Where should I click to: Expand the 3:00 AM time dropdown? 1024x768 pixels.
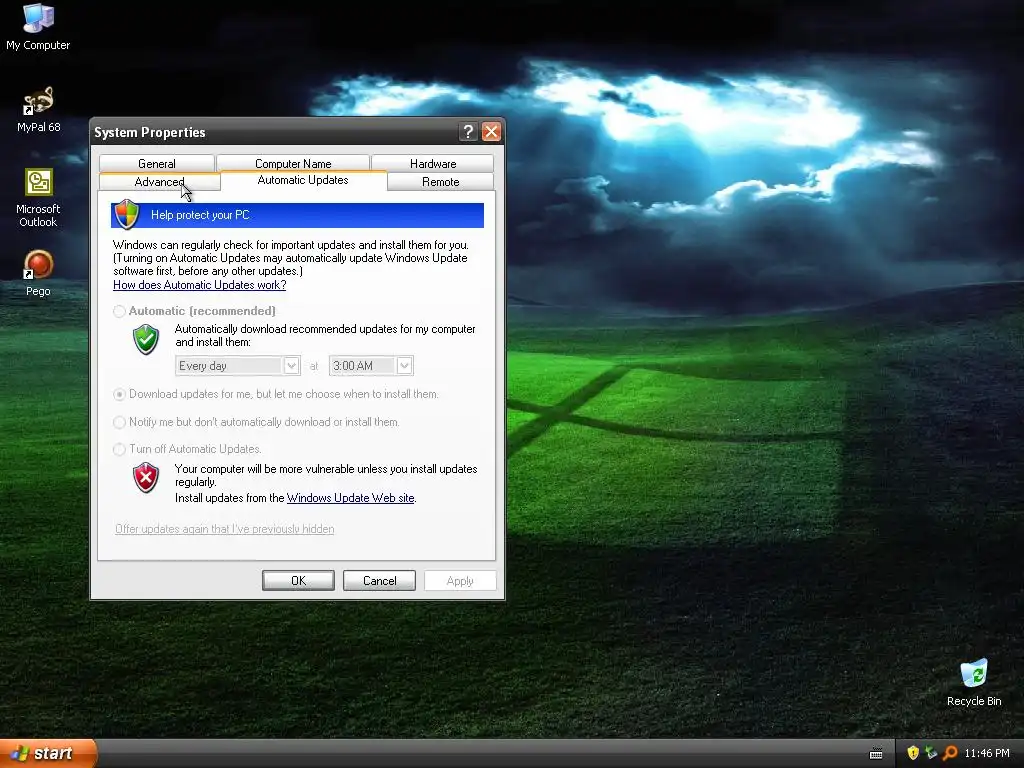tap(404, 366)
